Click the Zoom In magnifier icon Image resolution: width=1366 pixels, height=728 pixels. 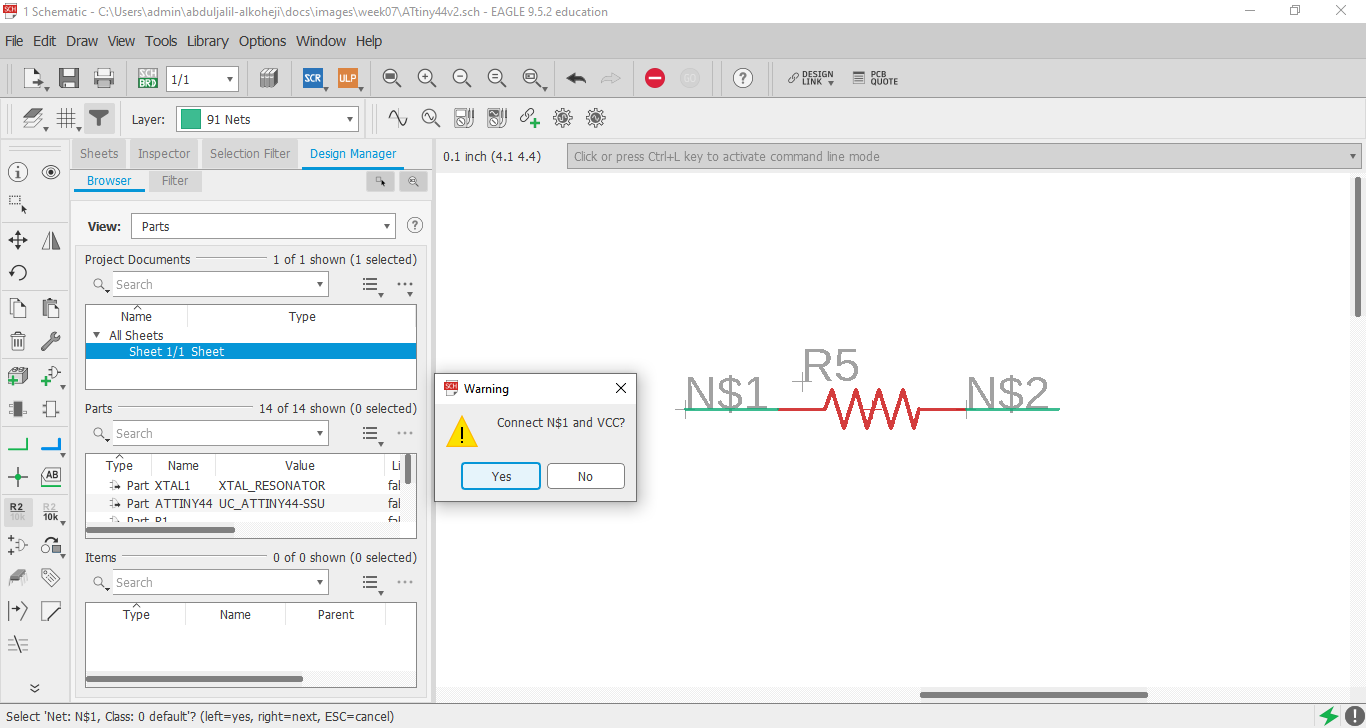[427, 78]
